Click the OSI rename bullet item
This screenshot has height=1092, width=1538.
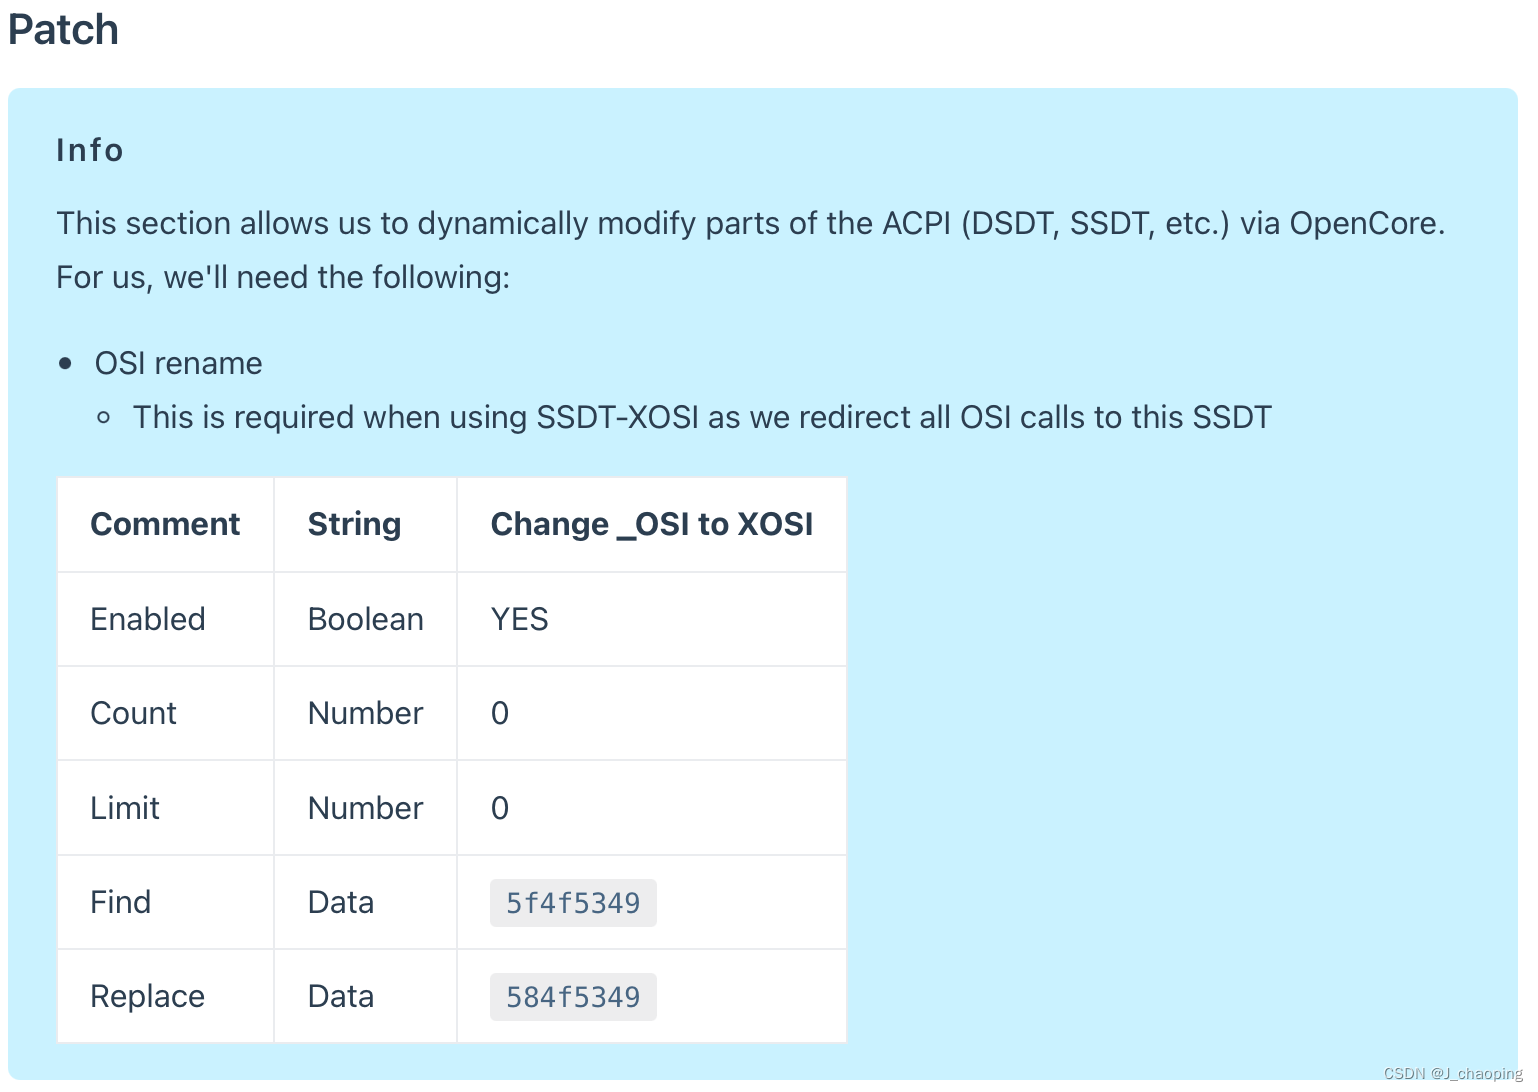click(x=178, y=363)
